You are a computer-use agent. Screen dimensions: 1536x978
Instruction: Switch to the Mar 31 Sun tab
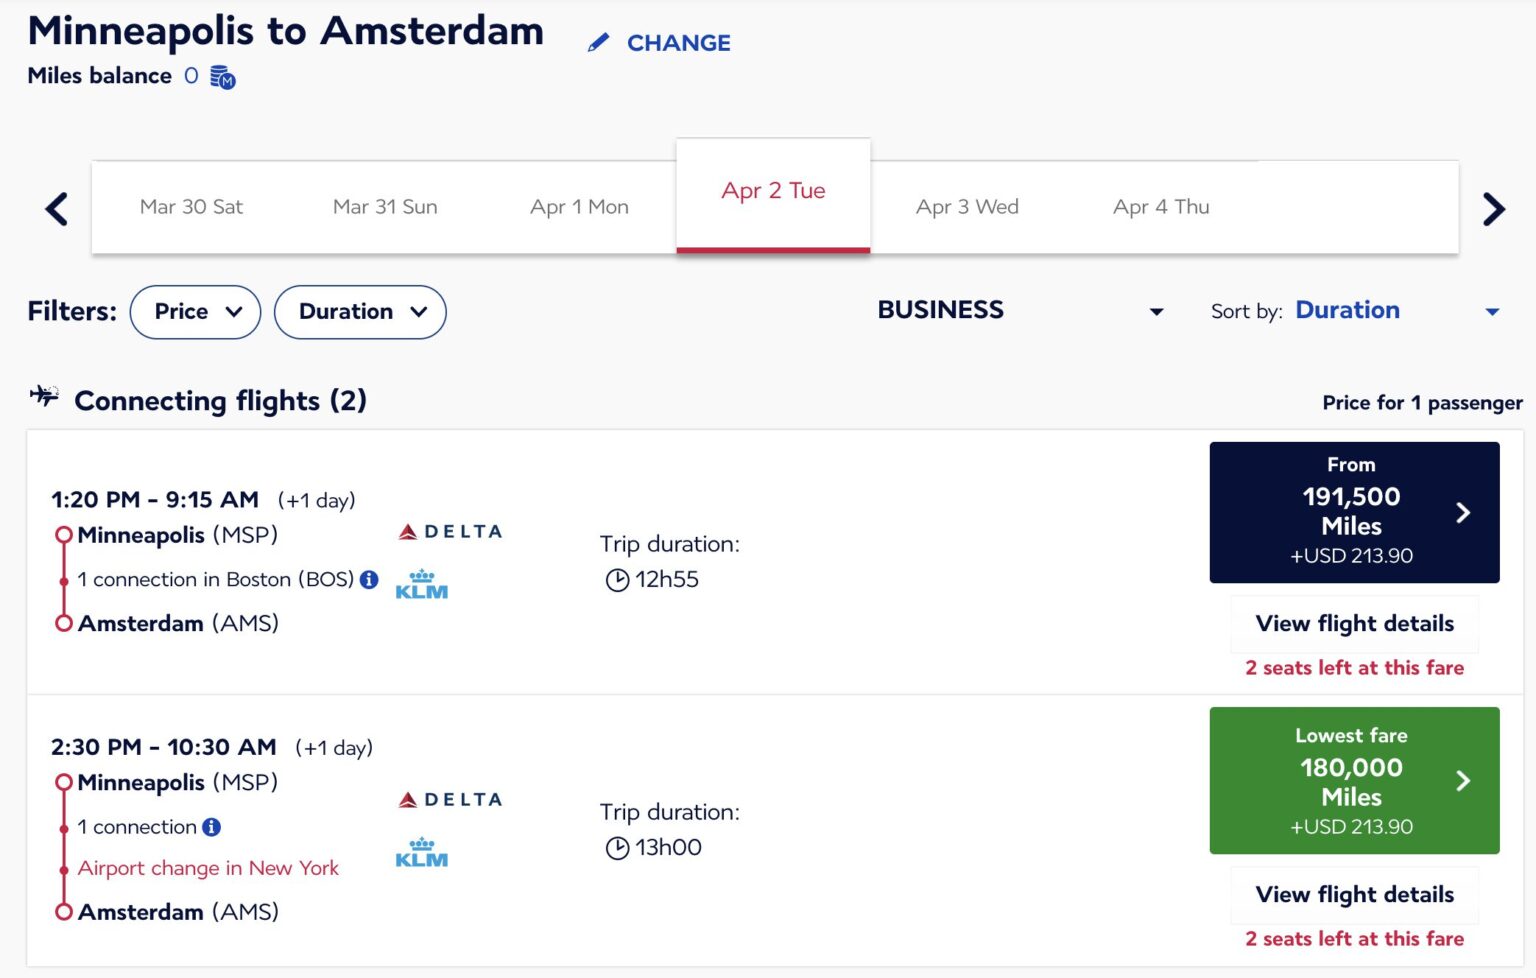(x=385, y=207)
